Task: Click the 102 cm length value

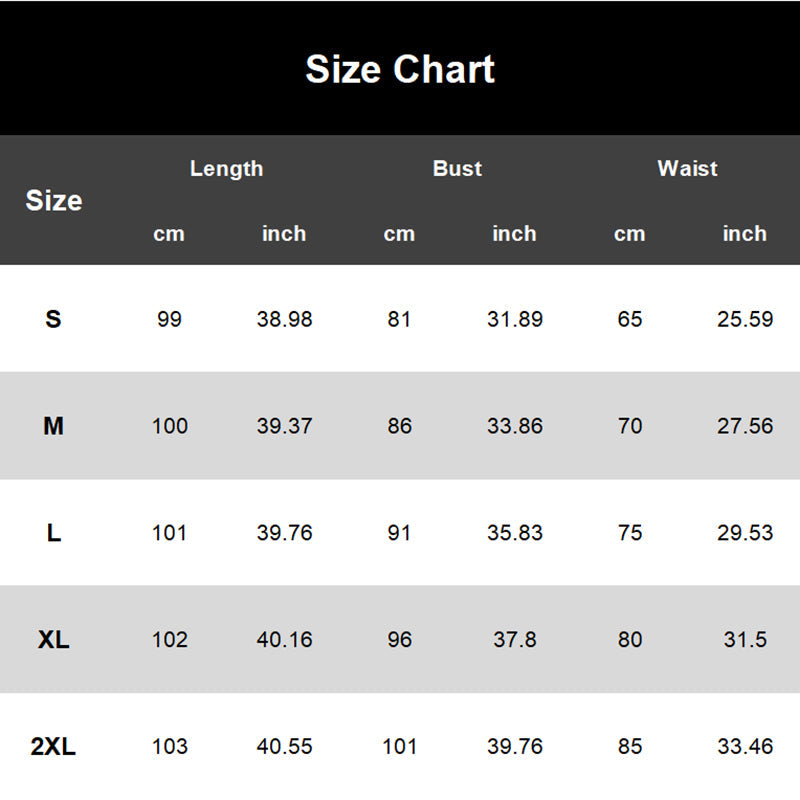Action: click(169, 640)
